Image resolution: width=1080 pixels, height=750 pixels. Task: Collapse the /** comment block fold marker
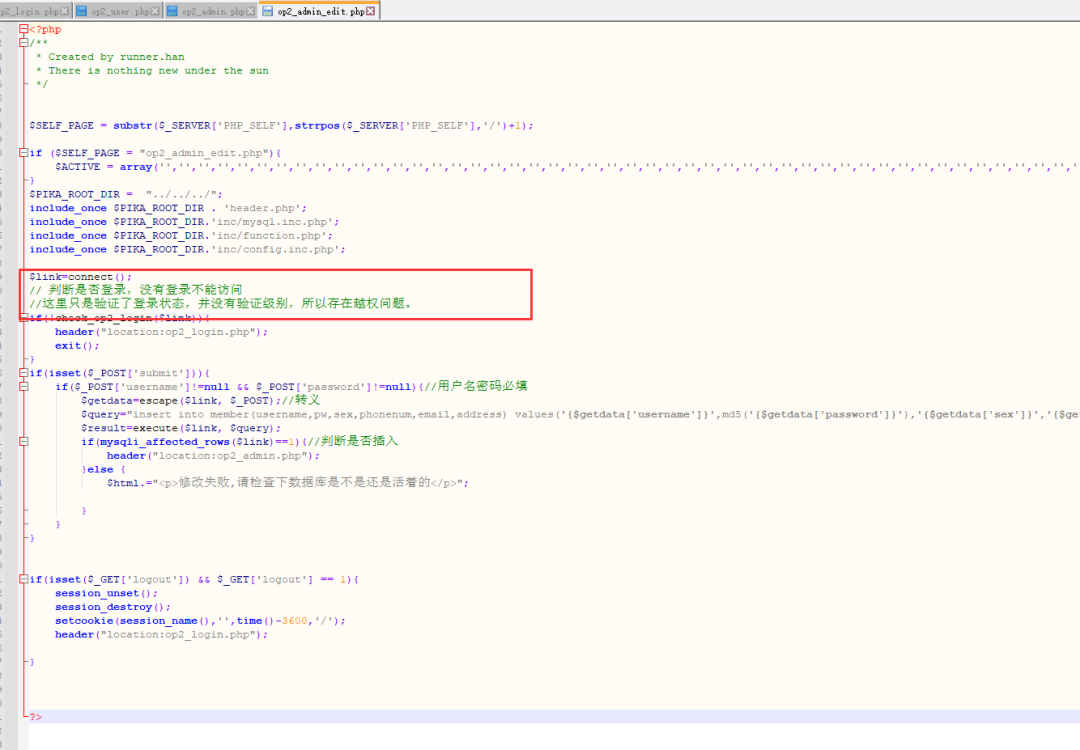point(23,43)
